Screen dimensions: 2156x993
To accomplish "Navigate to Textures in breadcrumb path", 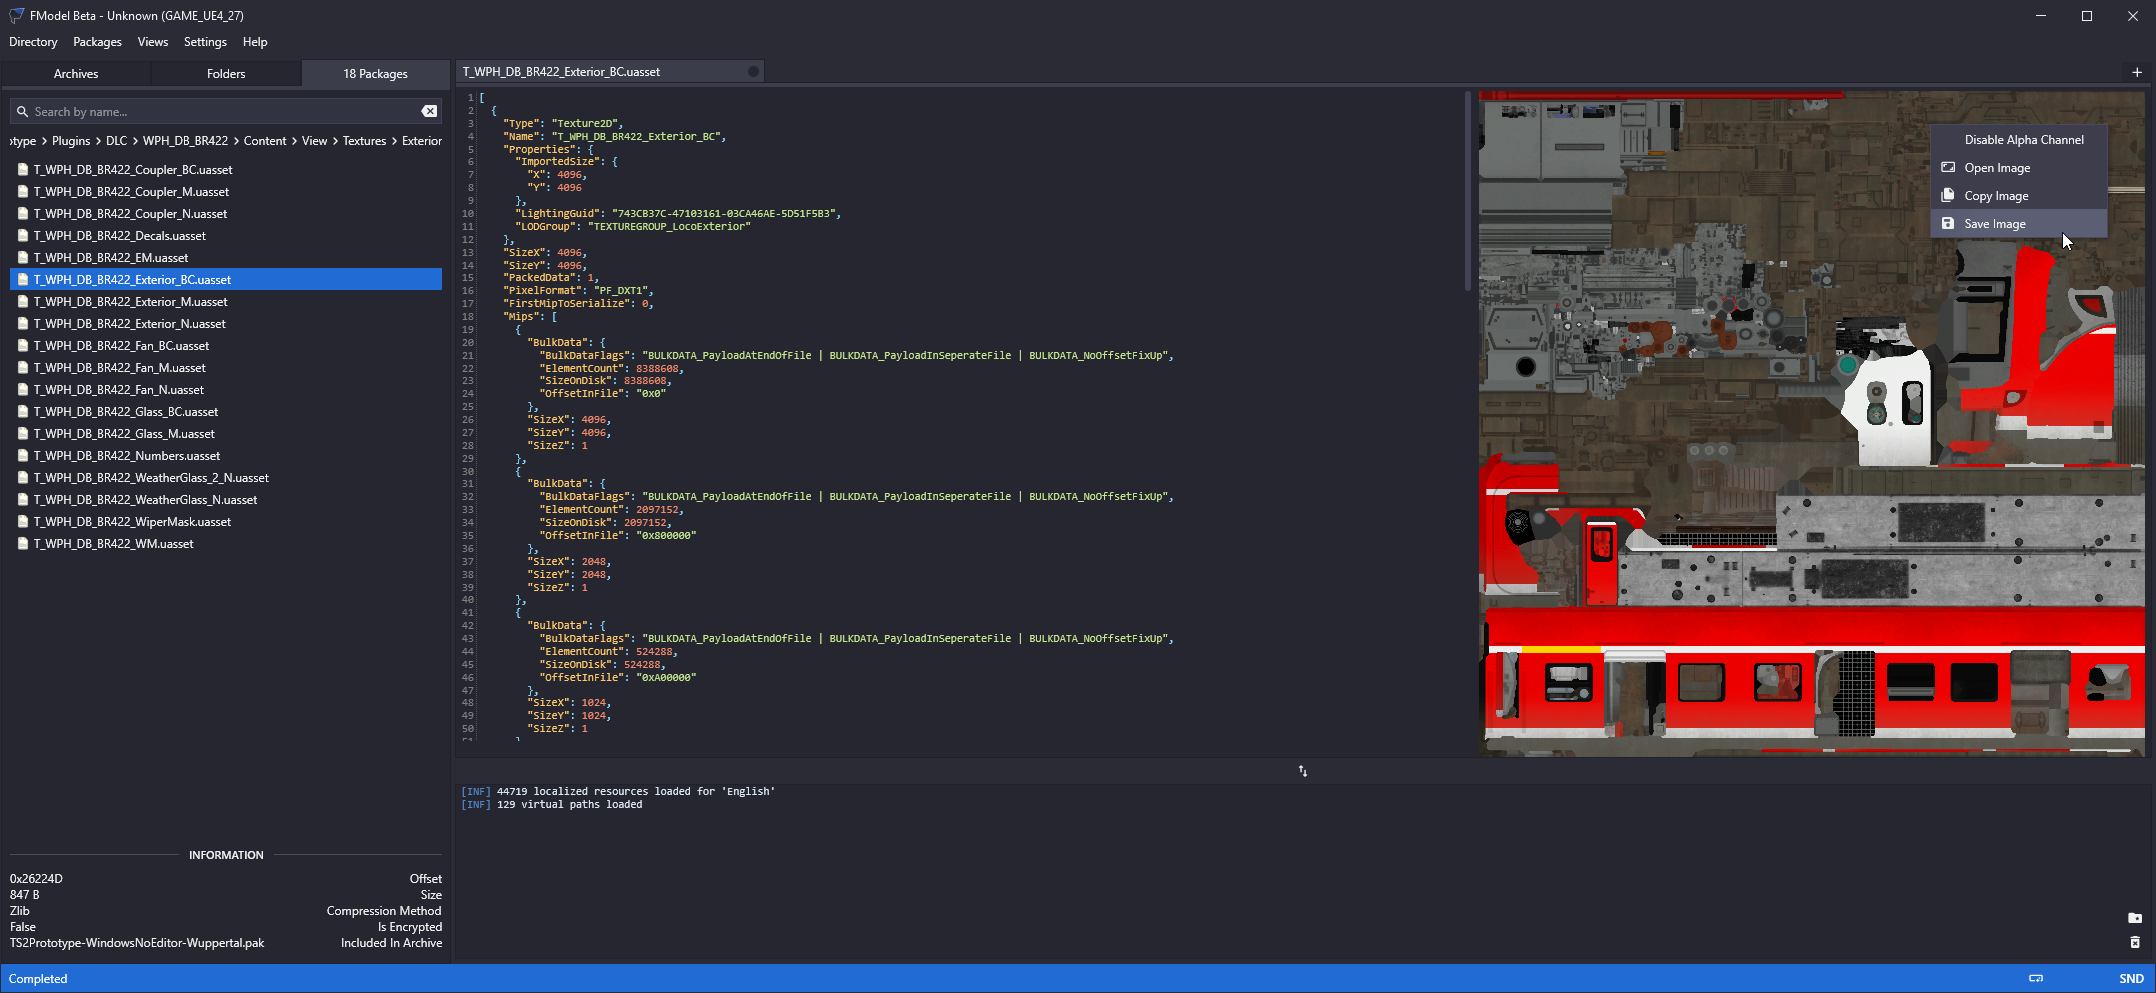I will click(364, 141).
